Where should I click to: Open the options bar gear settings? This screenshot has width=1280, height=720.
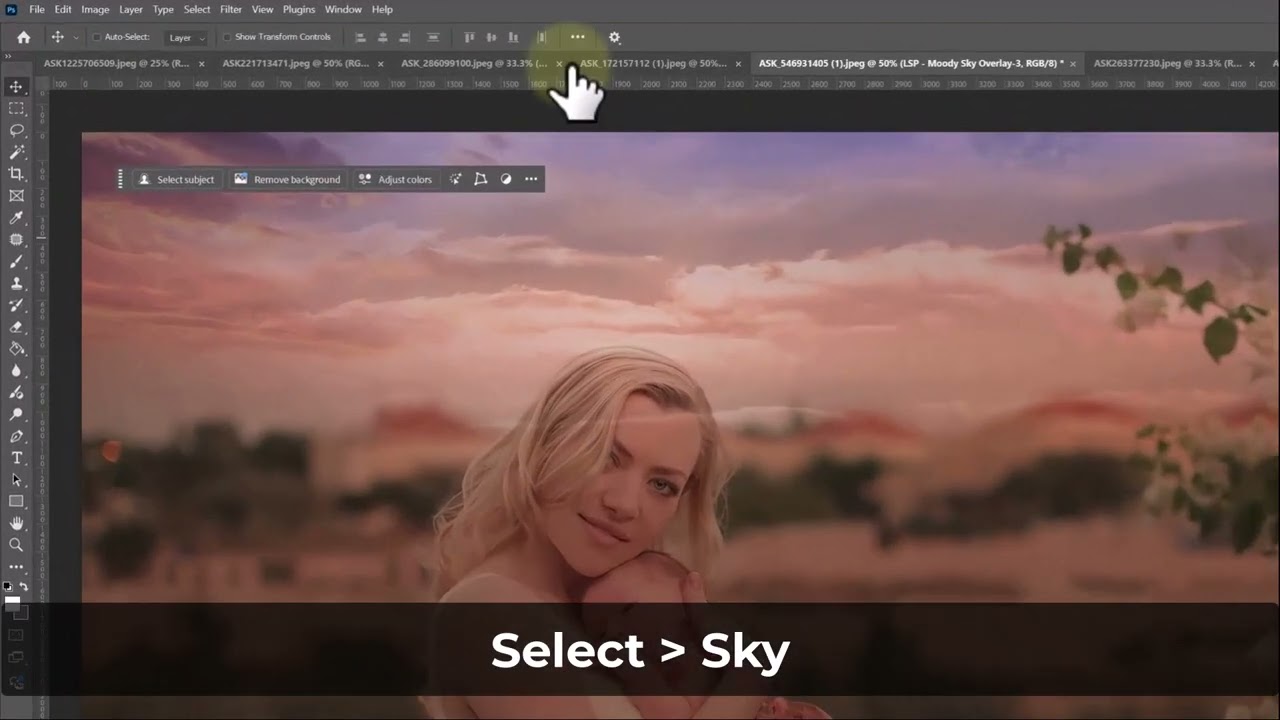pos(614,37)
